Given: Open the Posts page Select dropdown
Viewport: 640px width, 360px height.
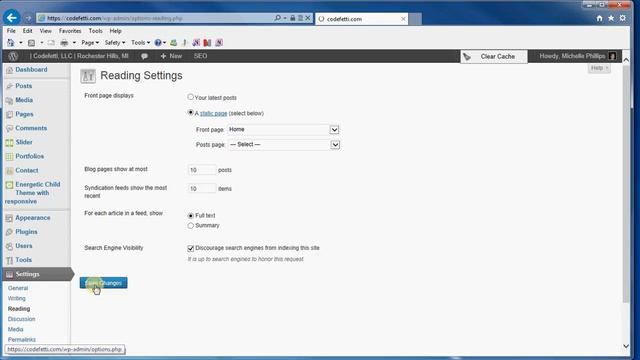Looking at the screenshot, I should (284, 144).
